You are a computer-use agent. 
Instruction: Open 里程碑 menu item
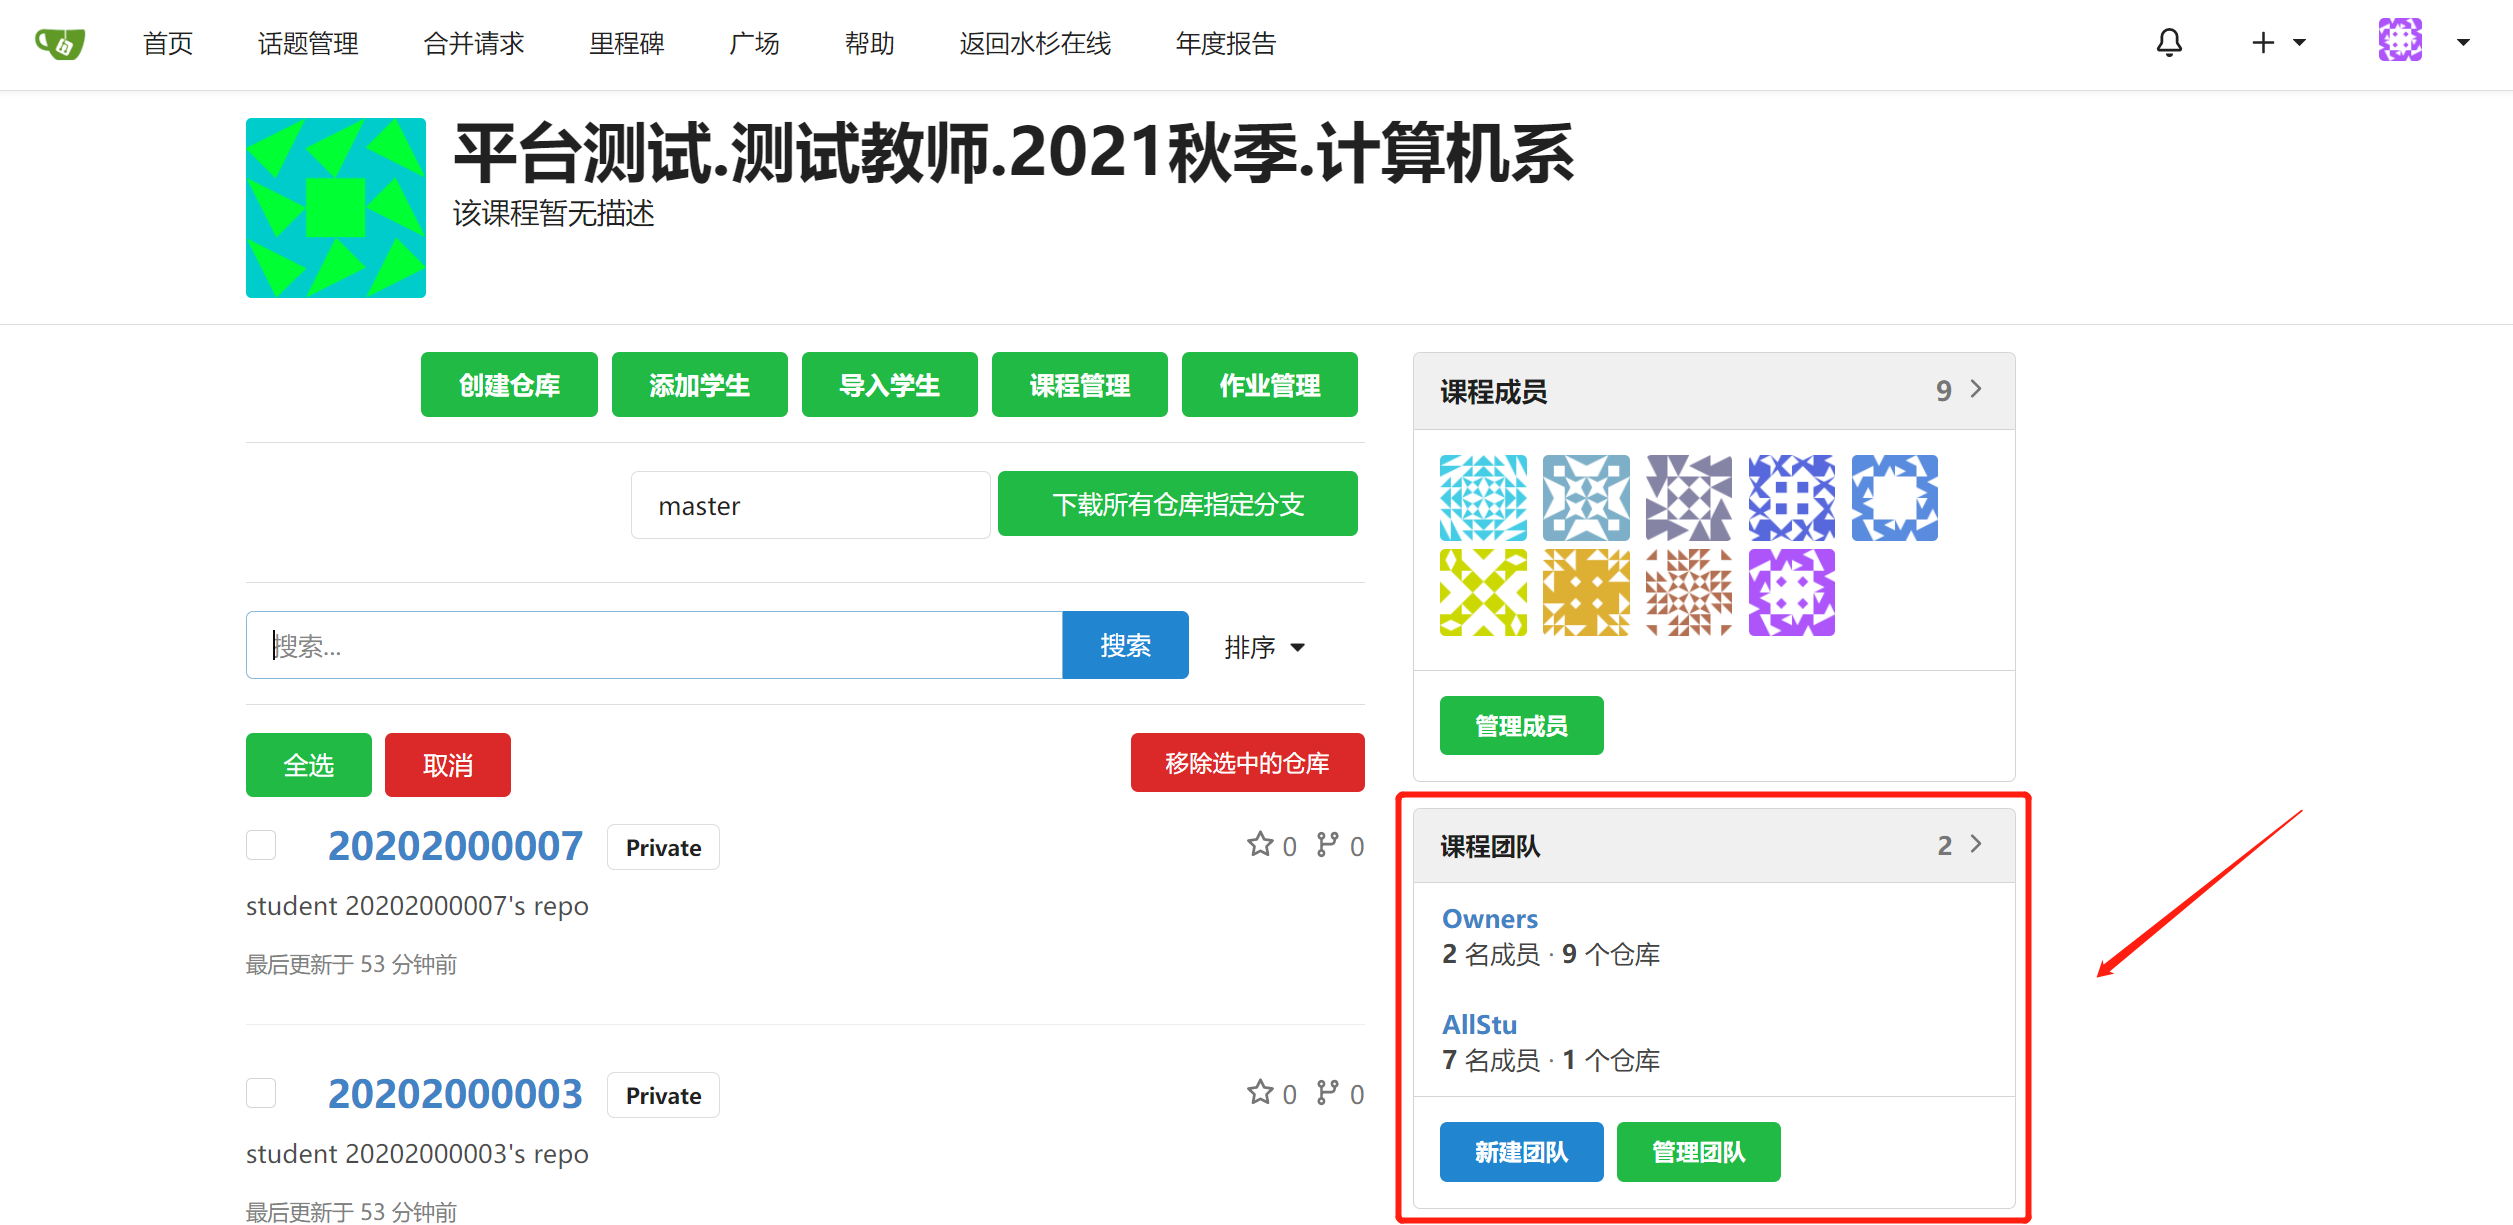pyautogui.click(x=627, y=44)
